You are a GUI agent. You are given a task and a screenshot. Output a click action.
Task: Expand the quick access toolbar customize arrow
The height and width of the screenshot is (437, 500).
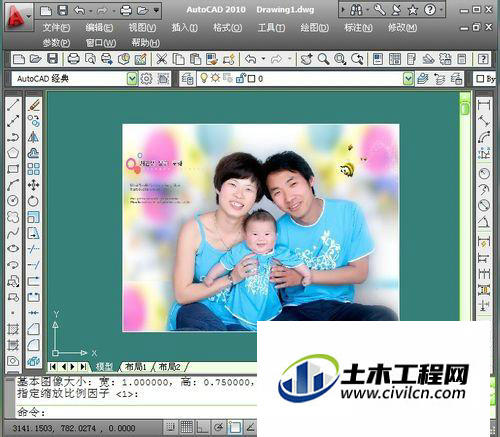(x=156, y=11)
